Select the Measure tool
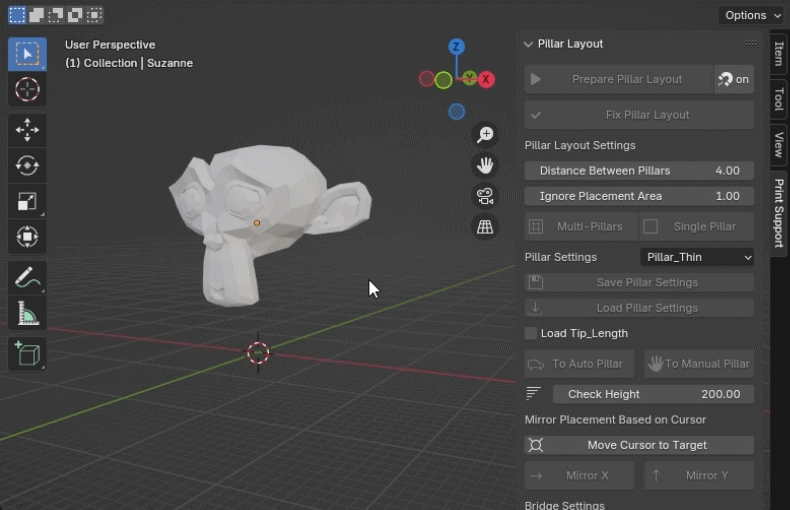The height and width of the screenshot is (510, 790). pyautogui.click(x=27, y=313)
